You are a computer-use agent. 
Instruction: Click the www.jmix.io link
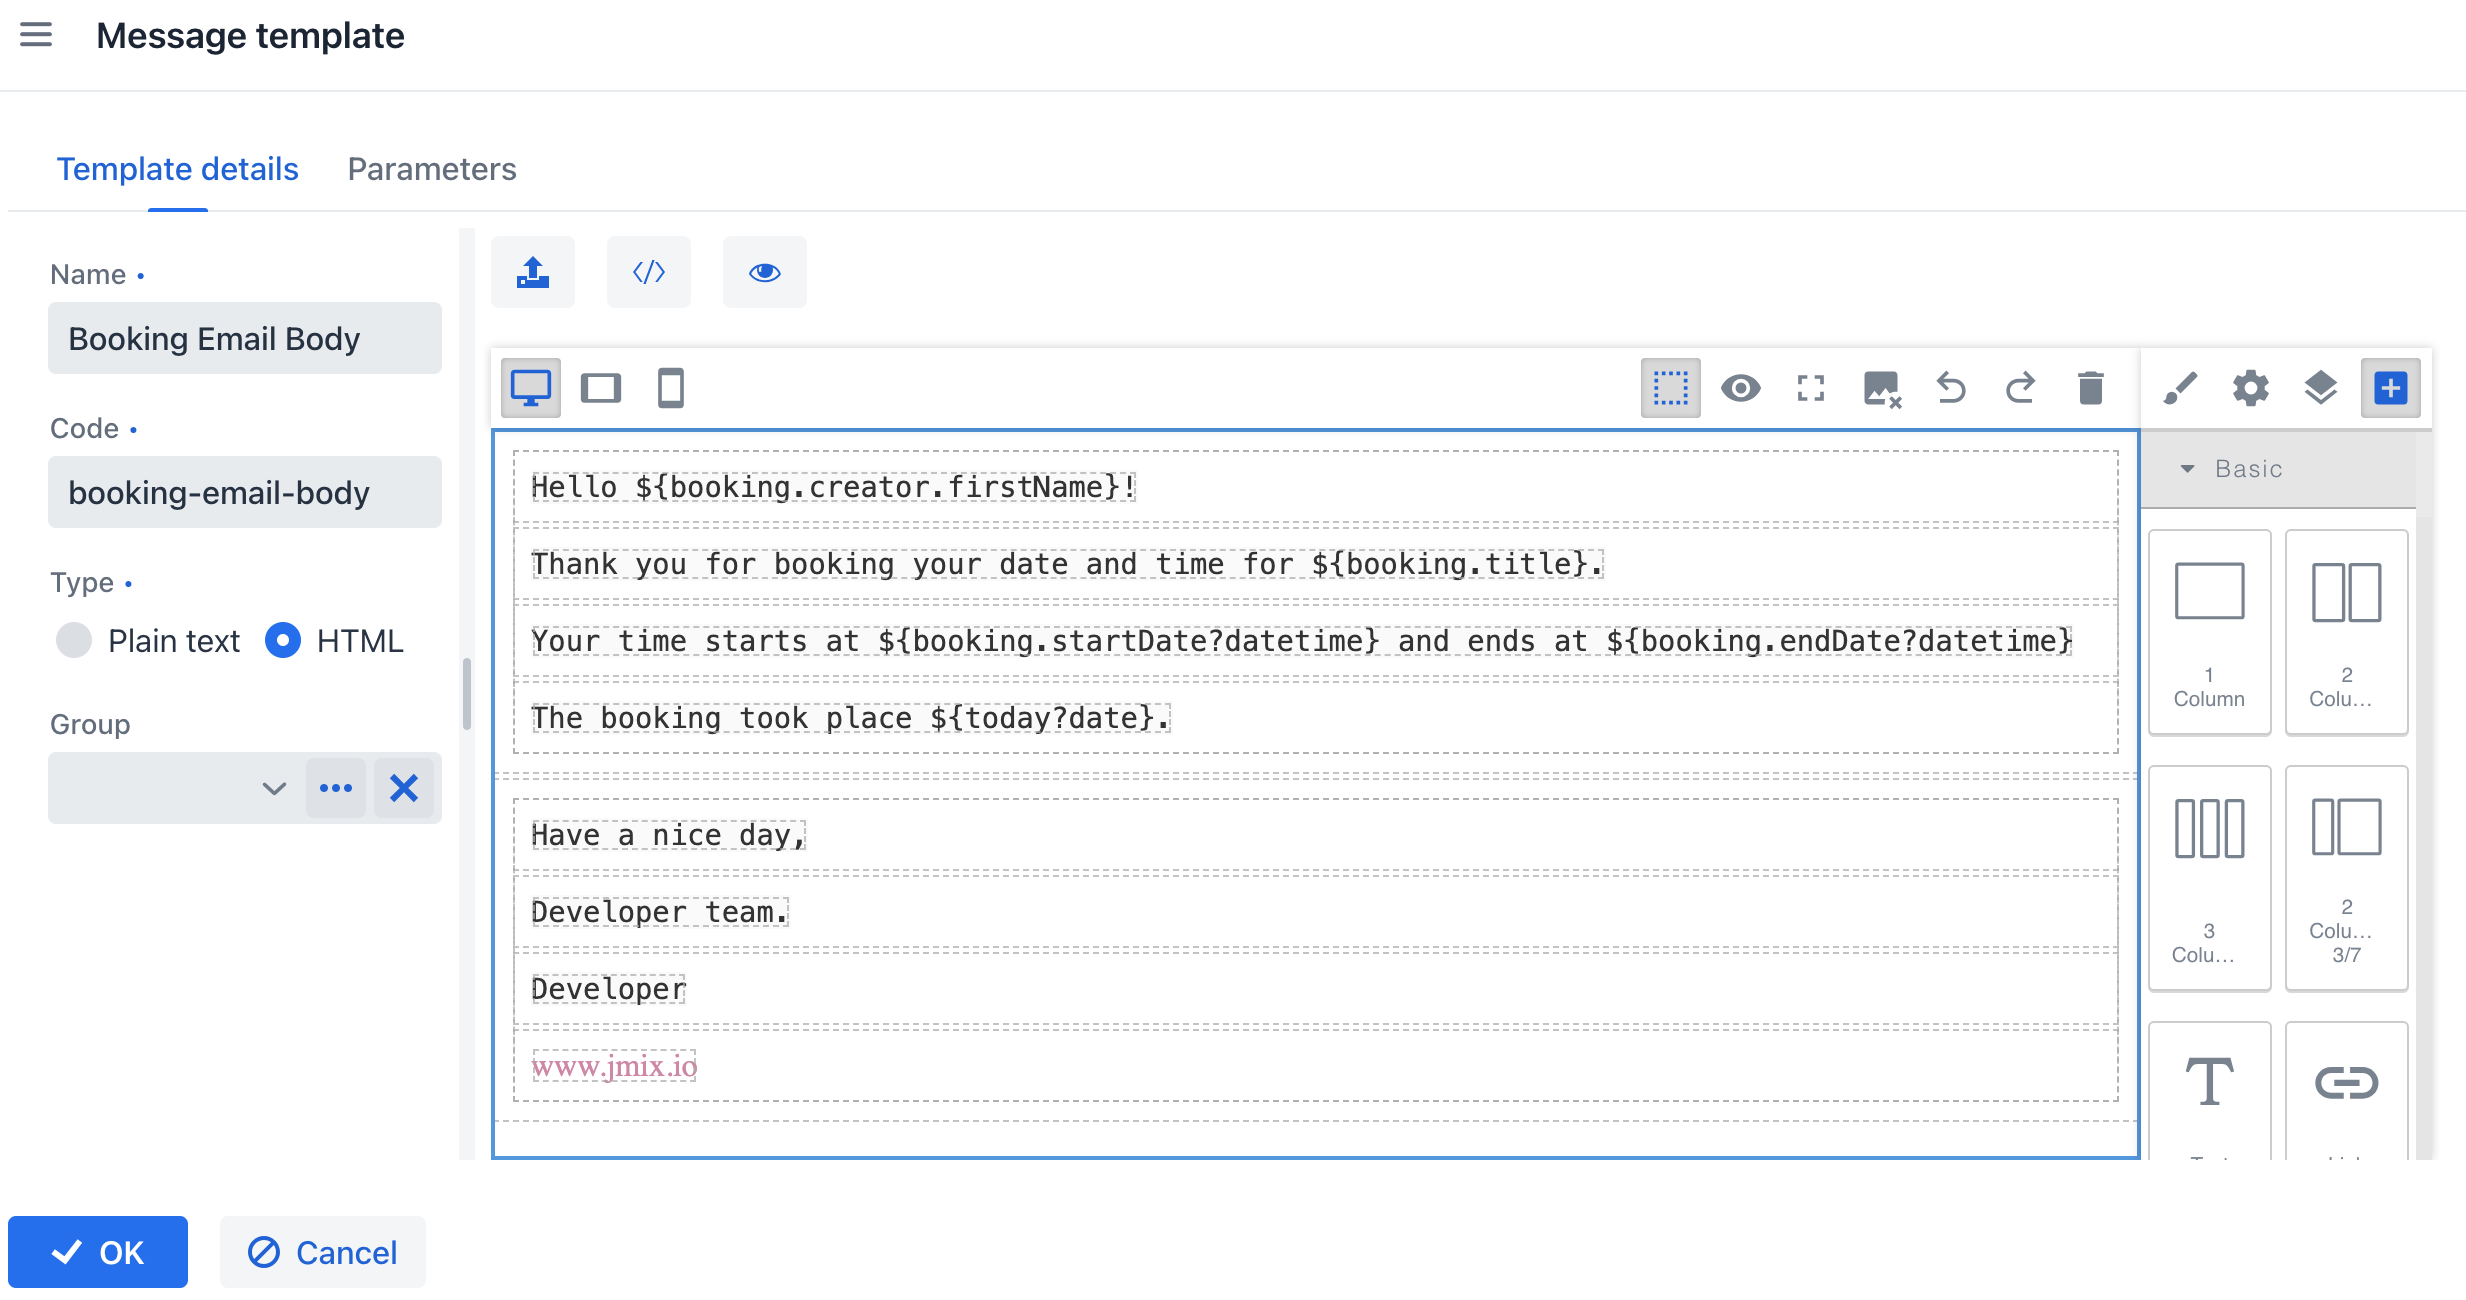614,1066
